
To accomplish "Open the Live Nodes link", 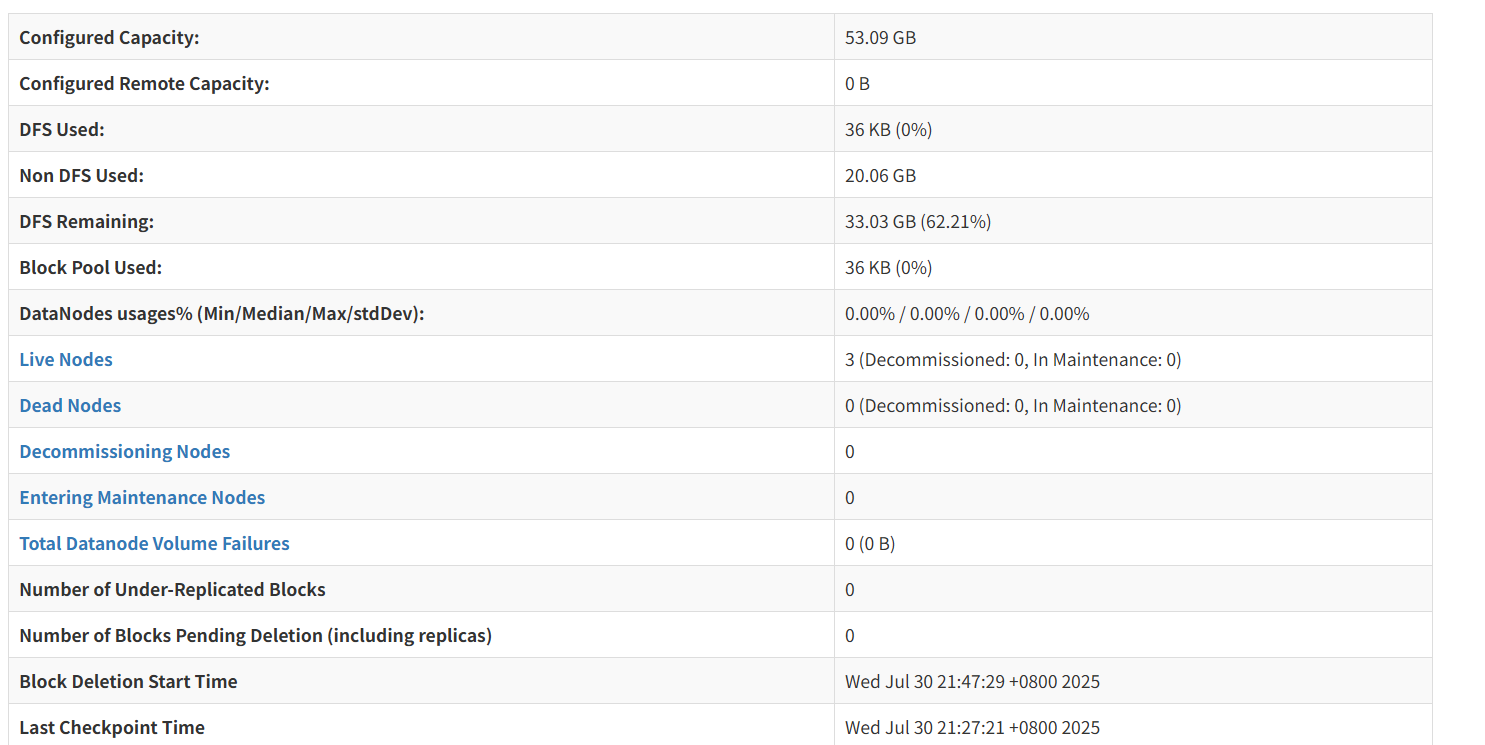I will click(x=66, y=360).
